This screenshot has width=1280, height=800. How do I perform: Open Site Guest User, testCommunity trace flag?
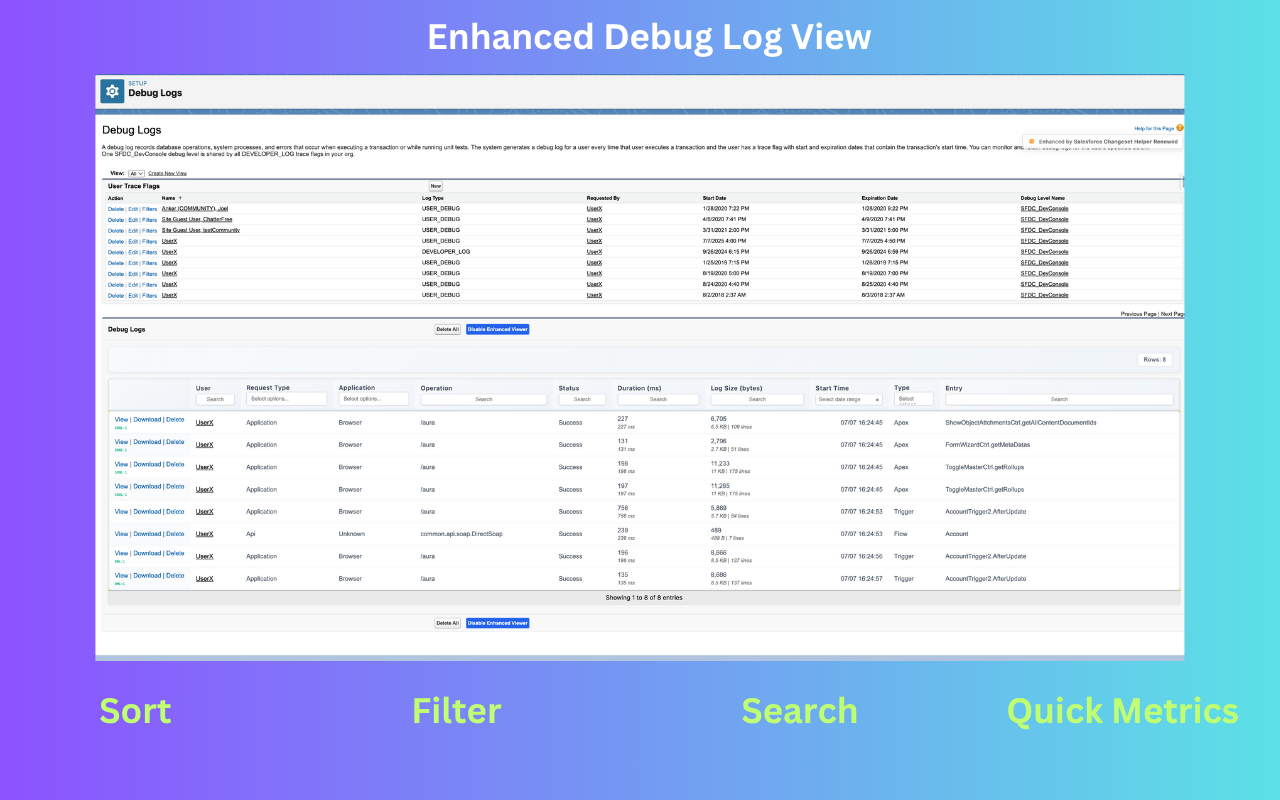[201, 230]
